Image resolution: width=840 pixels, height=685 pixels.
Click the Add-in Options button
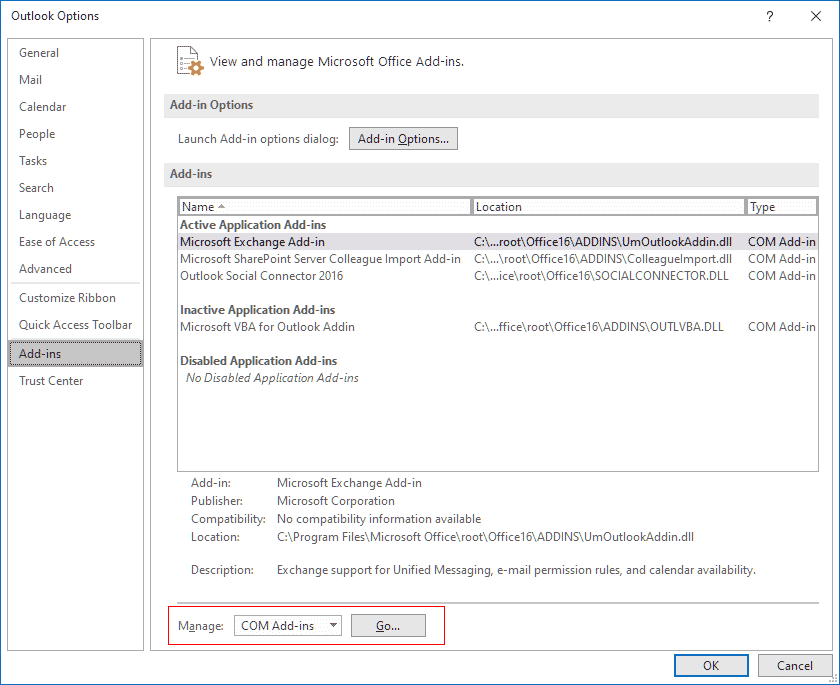[403, 139]
